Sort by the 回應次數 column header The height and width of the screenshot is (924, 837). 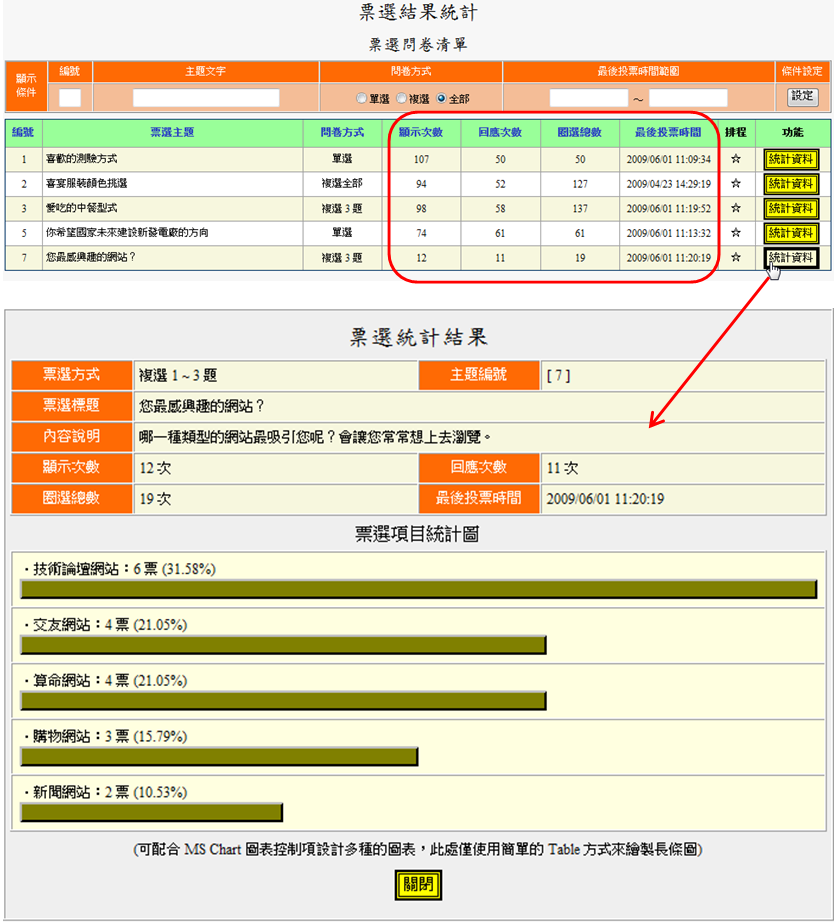point(500,133)
